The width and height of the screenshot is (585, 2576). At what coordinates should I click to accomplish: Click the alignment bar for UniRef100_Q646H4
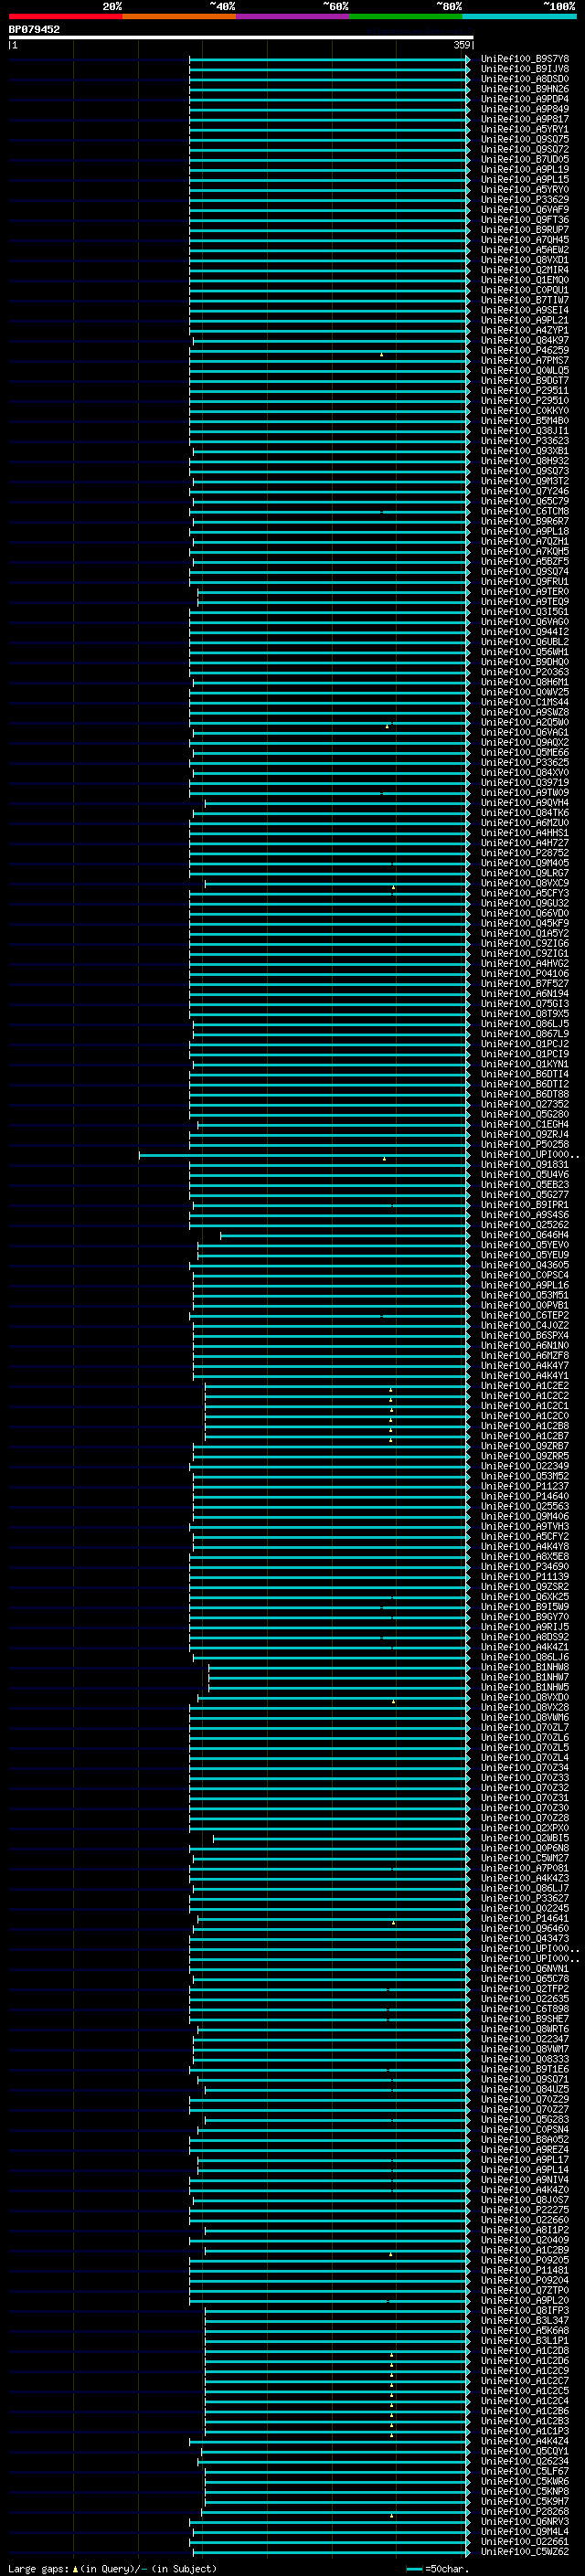tap(345, 1235)
